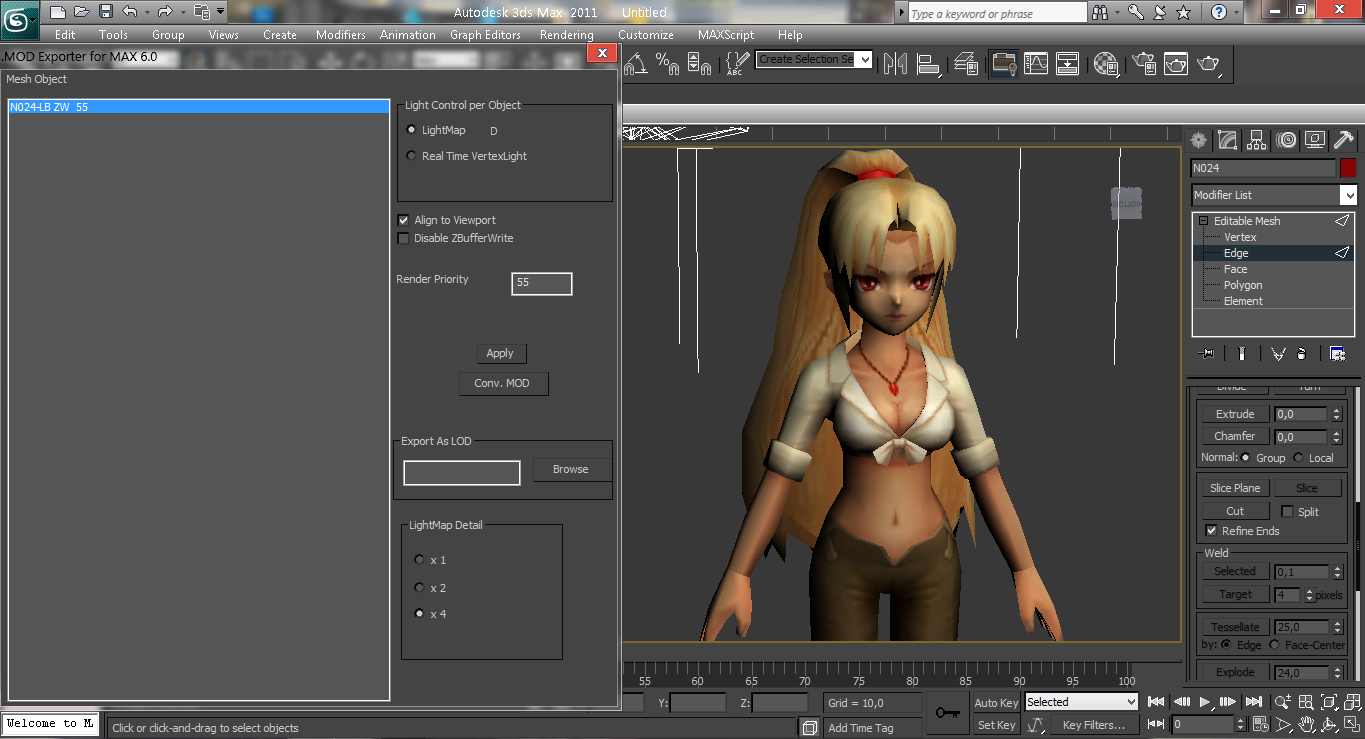Click the Save file icon
1365x739 pixels.
pyautogui.click(x=107, y=12)
